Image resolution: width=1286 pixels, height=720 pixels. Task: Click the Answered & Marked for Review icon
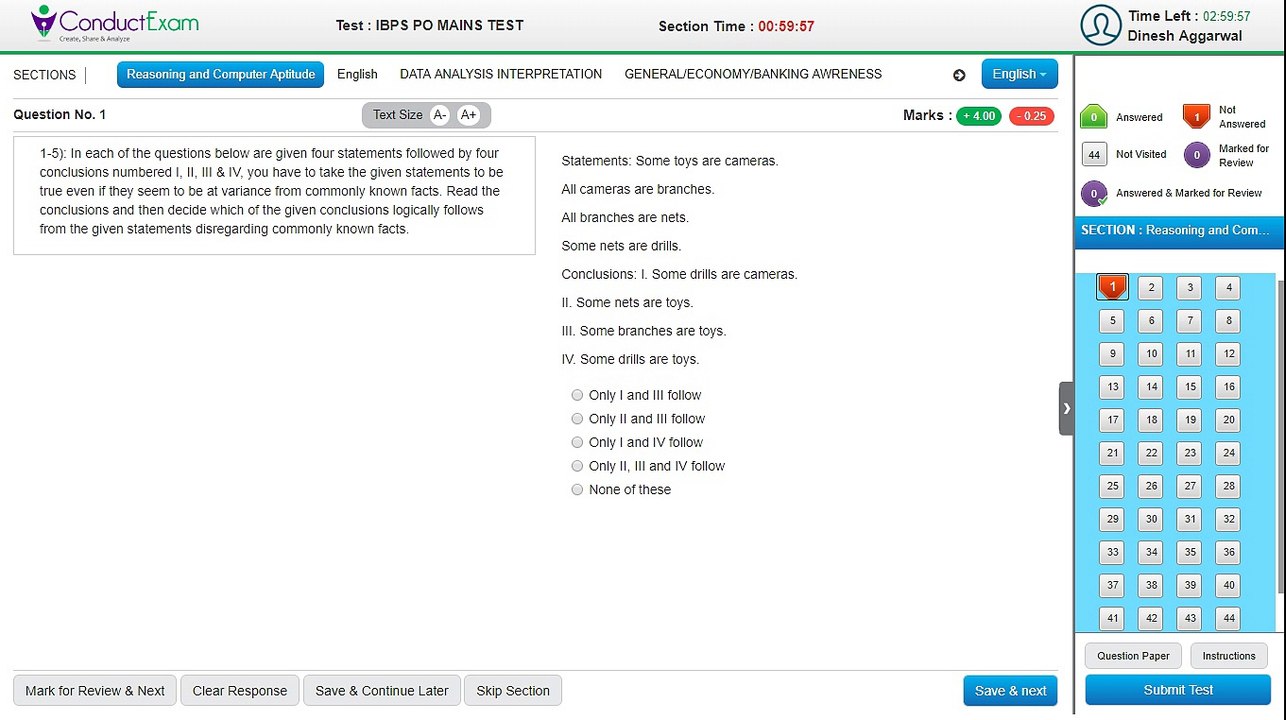(x=1094, y=193)
